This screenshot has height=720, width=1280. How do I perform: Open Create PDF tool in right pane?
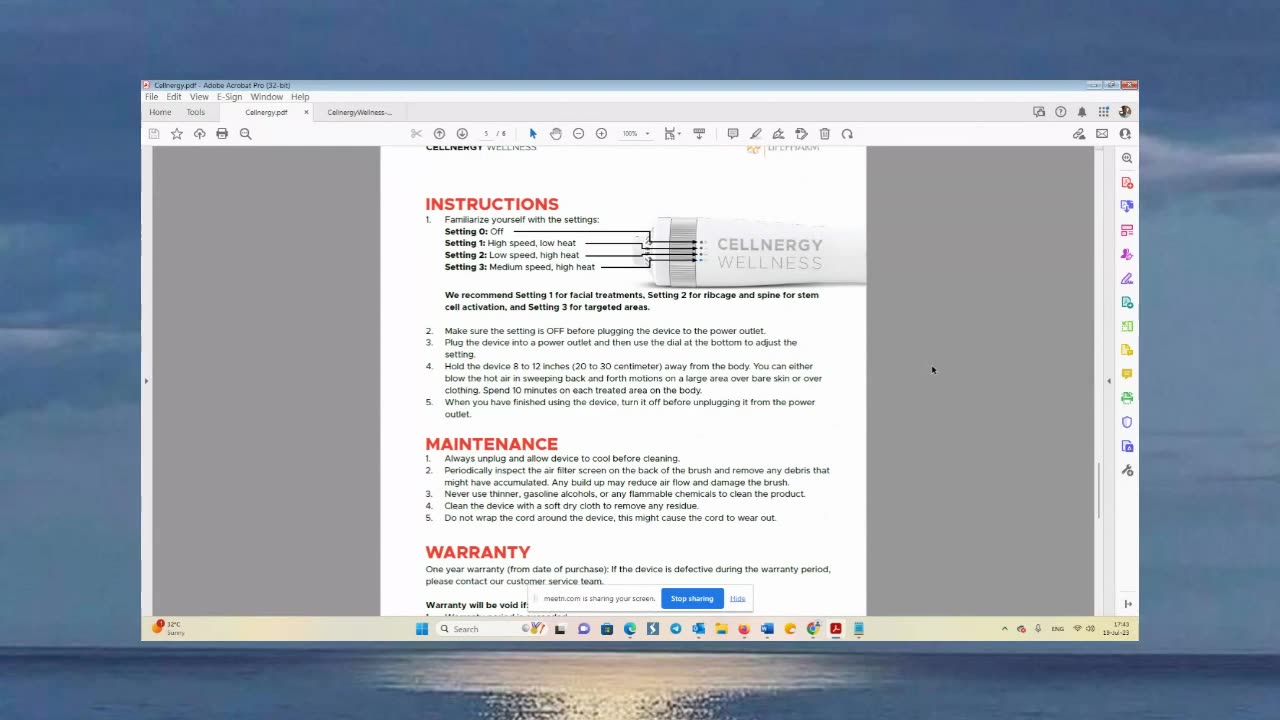click(x=1127, y=182)
